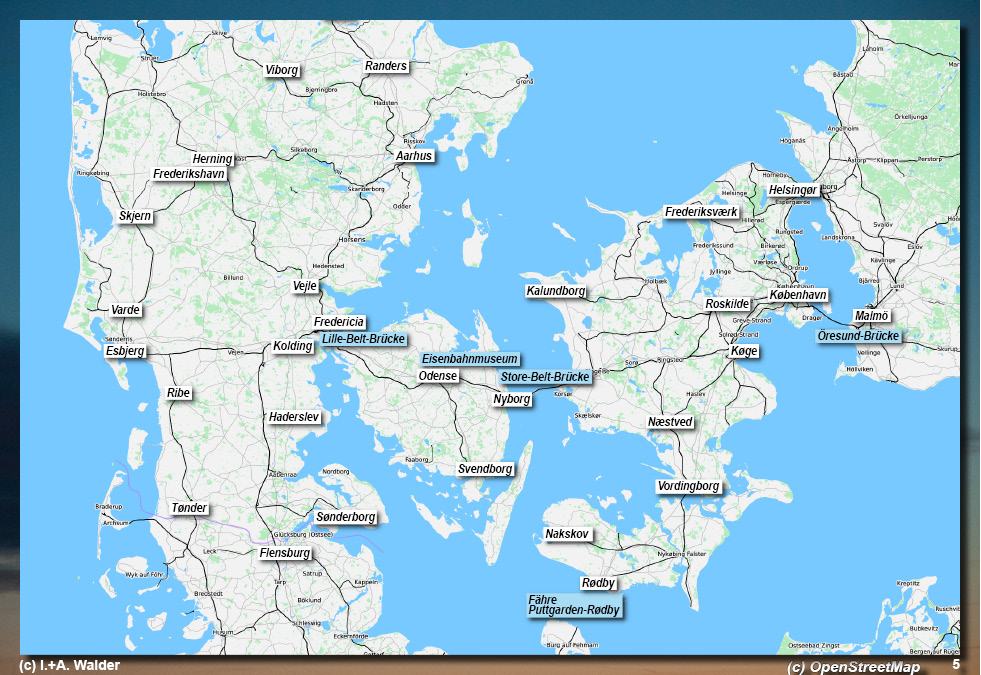Click the (c) OpenStreetMap credit text
The width and height of the screenshot is (981, 675).
(853, 667)
